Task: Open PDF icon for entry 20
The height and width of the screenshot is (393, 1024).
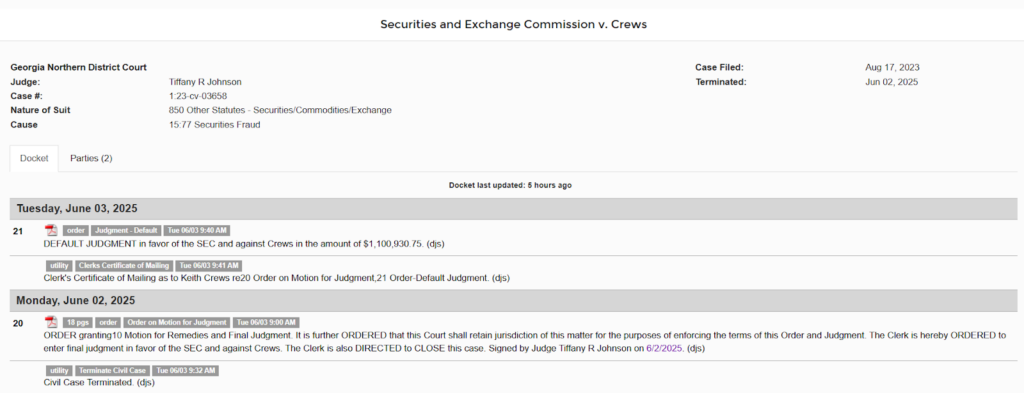Action: (x=51, y=322)
